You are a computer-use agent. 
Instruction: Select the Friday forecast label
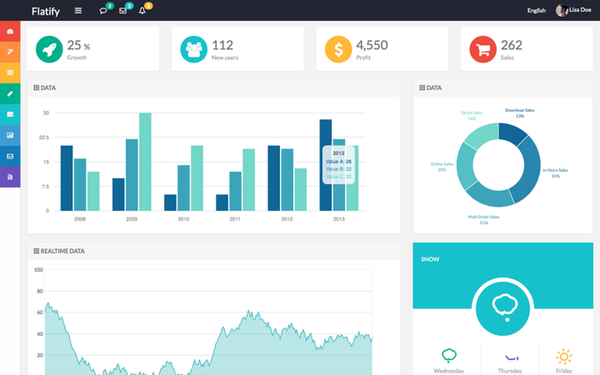click(x=564, y=371)
